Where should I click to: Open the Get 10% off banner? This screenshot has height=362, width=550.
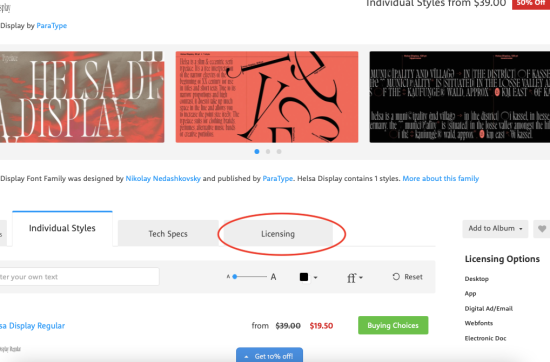click(x=269, y=355)
